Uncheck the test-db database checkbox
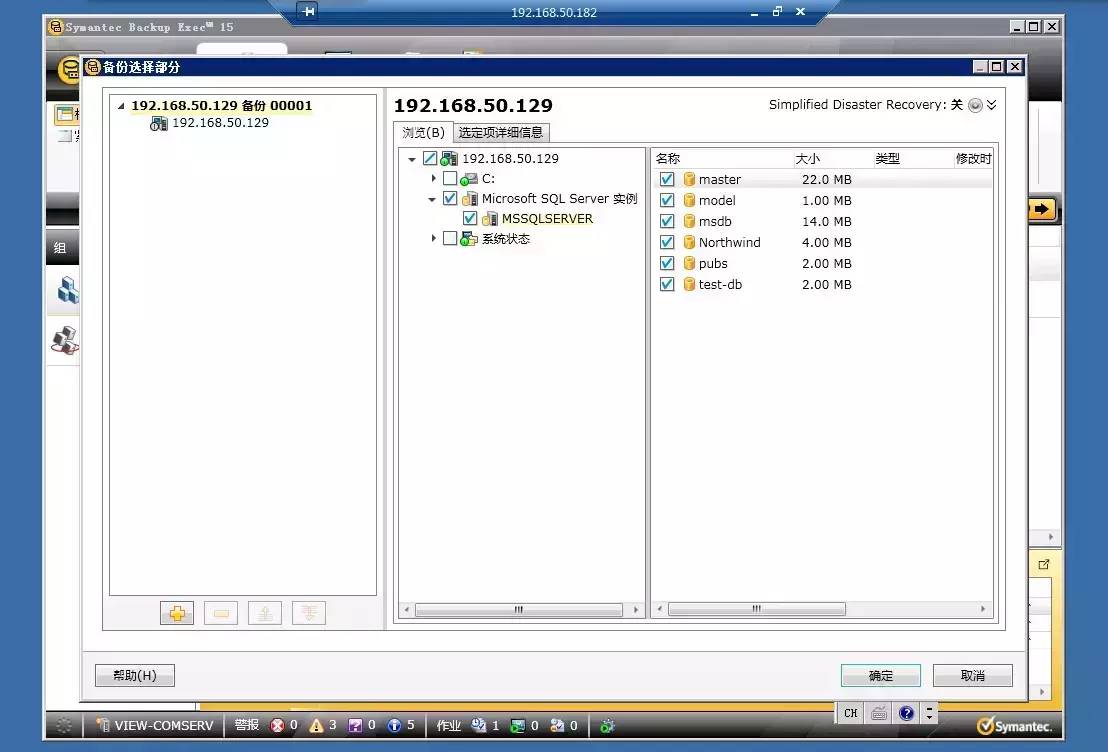The width and height of the screenshot is (1108, 752). 666,284
